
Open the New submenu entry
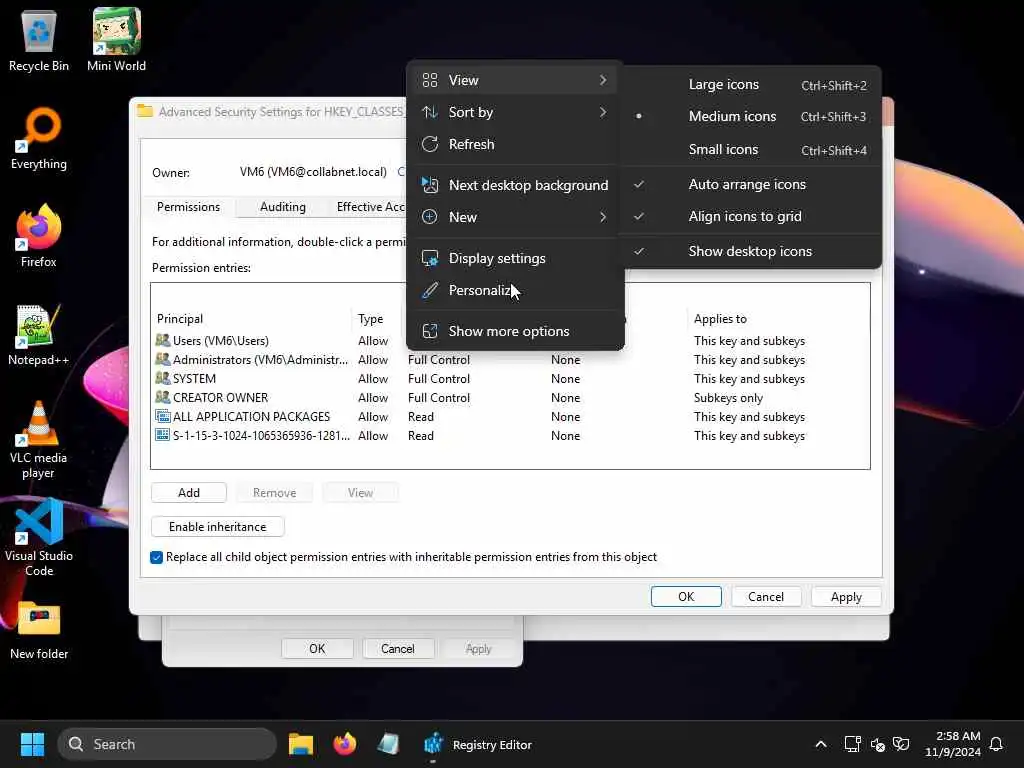[515, 217]
